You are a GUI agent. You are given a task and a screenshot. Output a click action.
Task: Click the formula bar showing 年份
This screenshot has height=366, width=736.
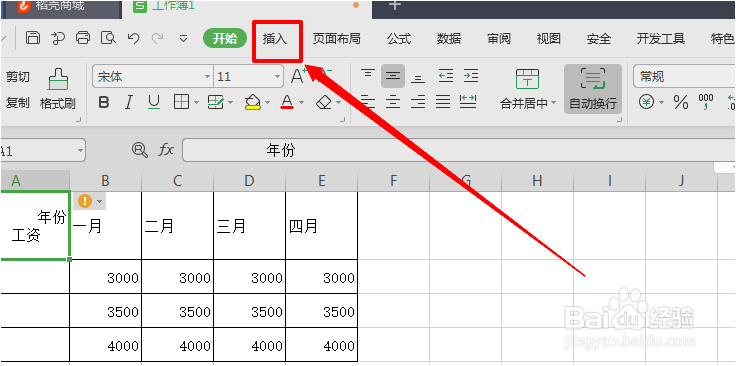459,150
